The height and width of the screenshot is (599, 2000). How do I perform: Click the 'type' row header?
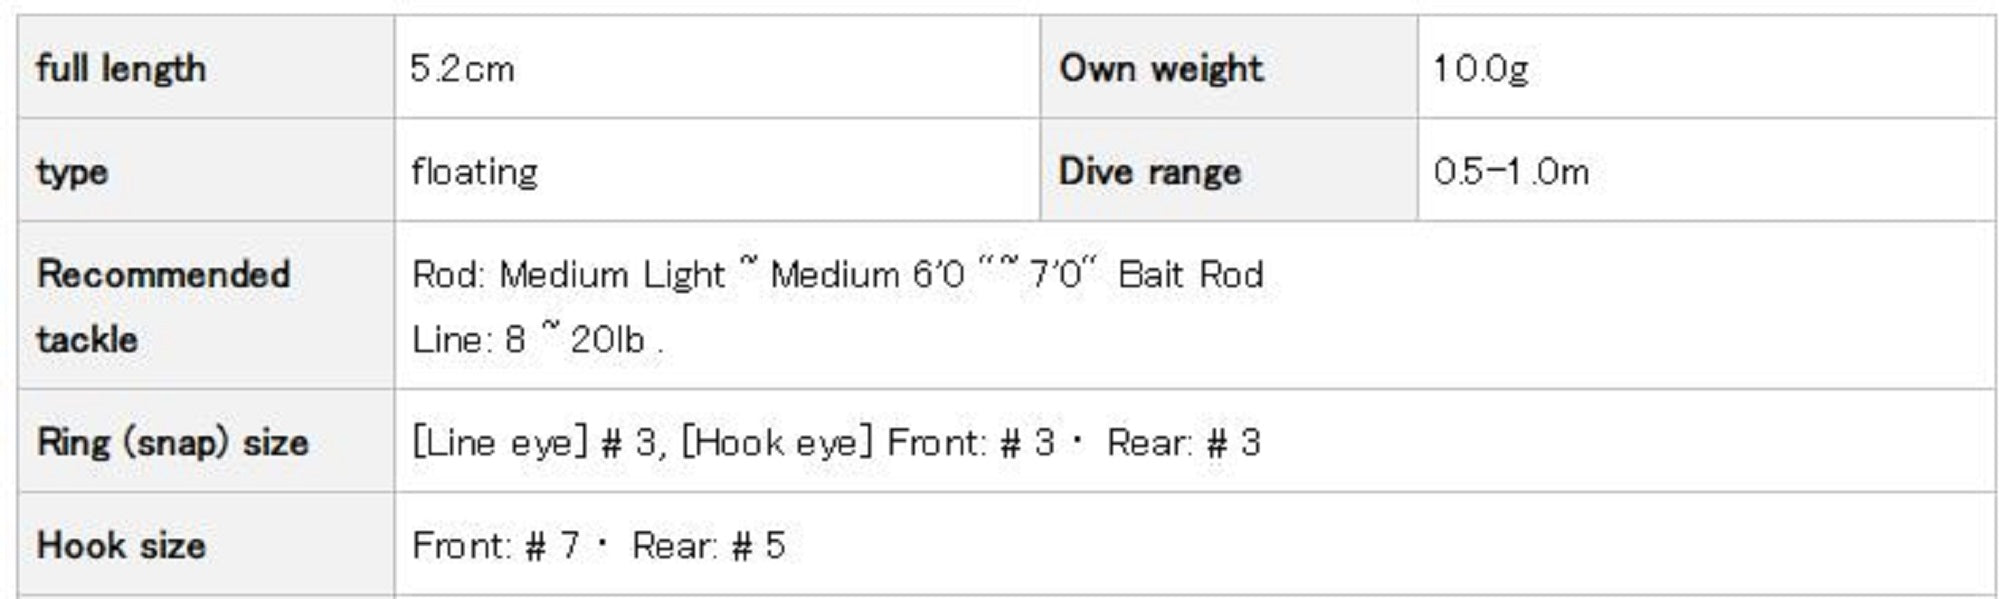tap(72, 172)
